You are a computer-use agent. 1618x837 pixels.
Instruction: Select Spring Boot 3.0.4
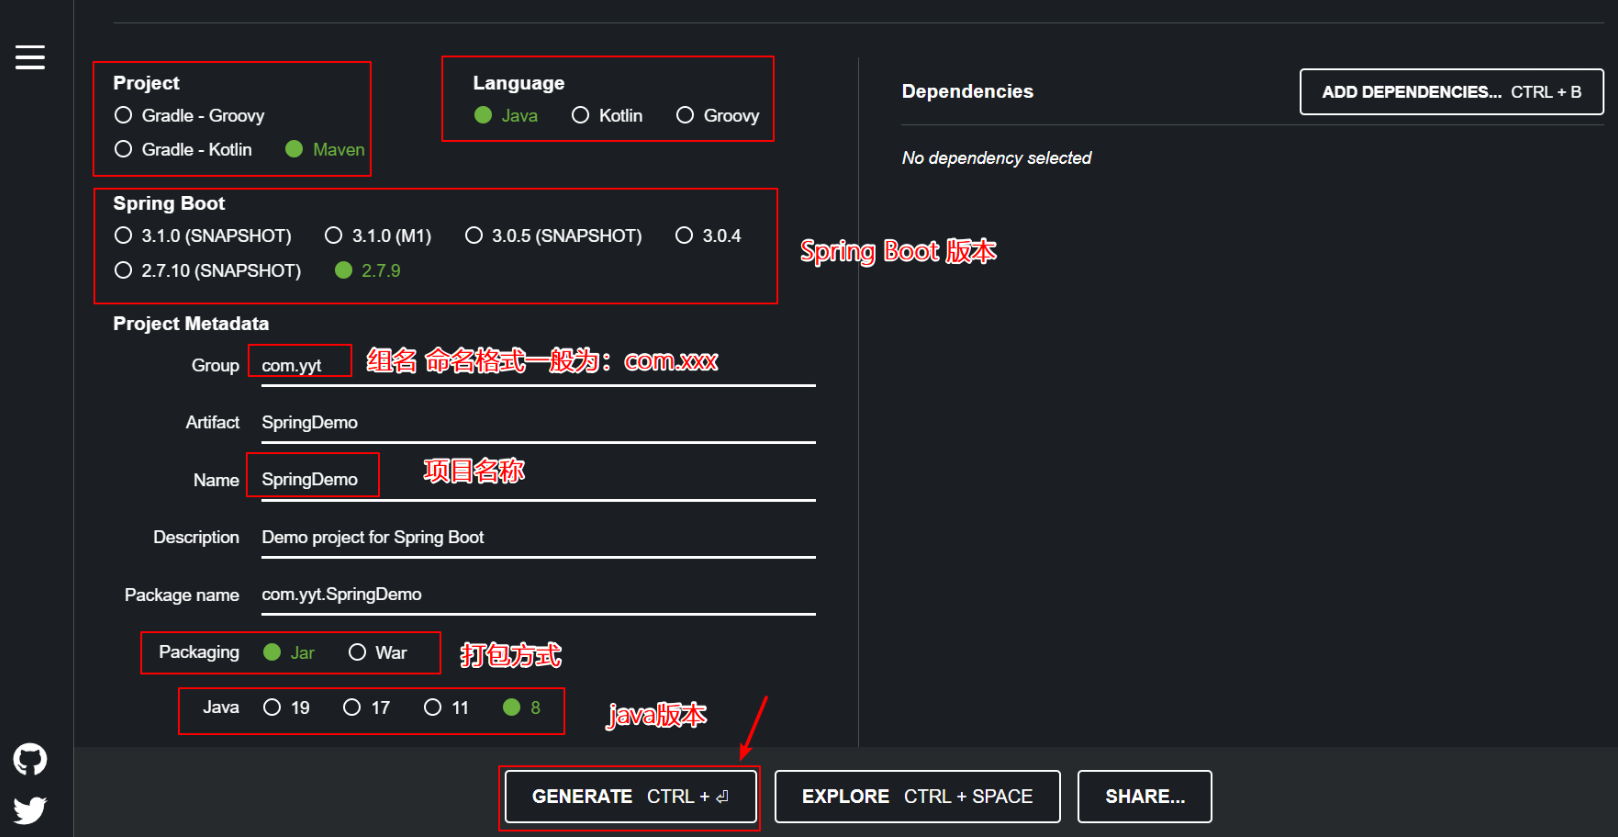(708, 236)
